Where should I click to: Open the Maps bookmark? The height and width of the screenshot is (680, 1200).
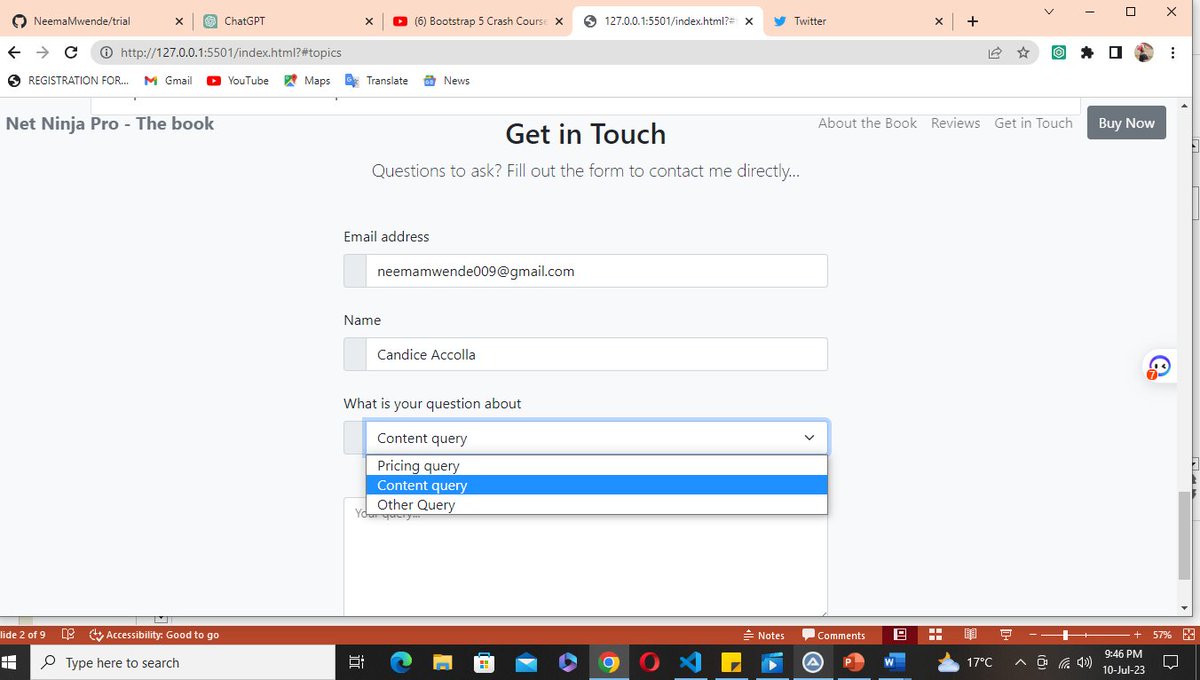(x=307, y=81)
